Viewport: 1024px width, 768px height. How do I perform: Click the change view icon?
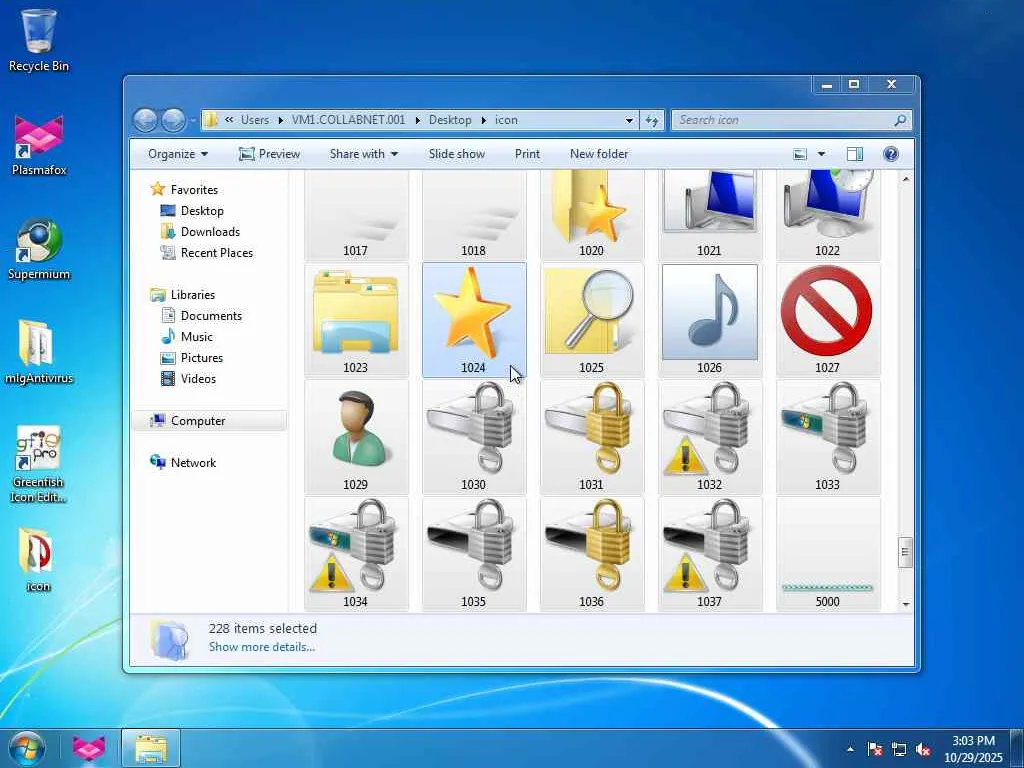(800, 154)
